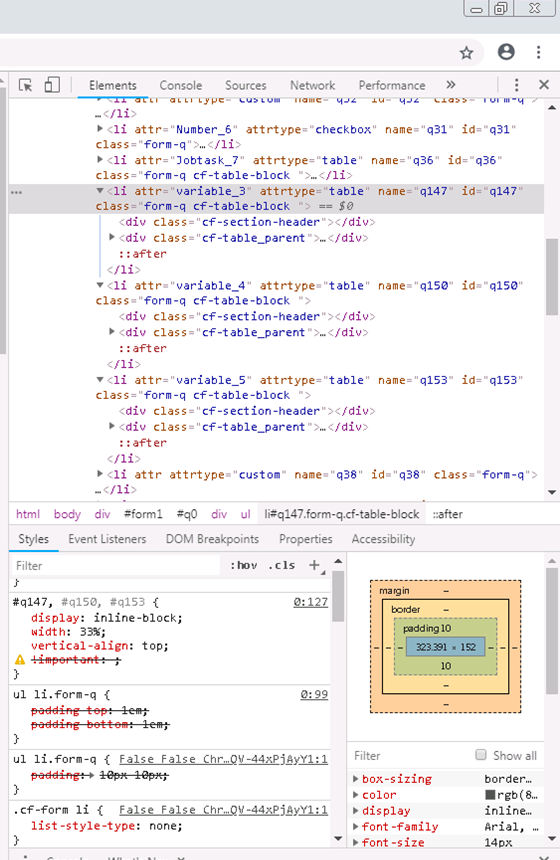560x860 pixels.
Task: Open DOM Breakpoints subtab
Action: pos(212,539)
